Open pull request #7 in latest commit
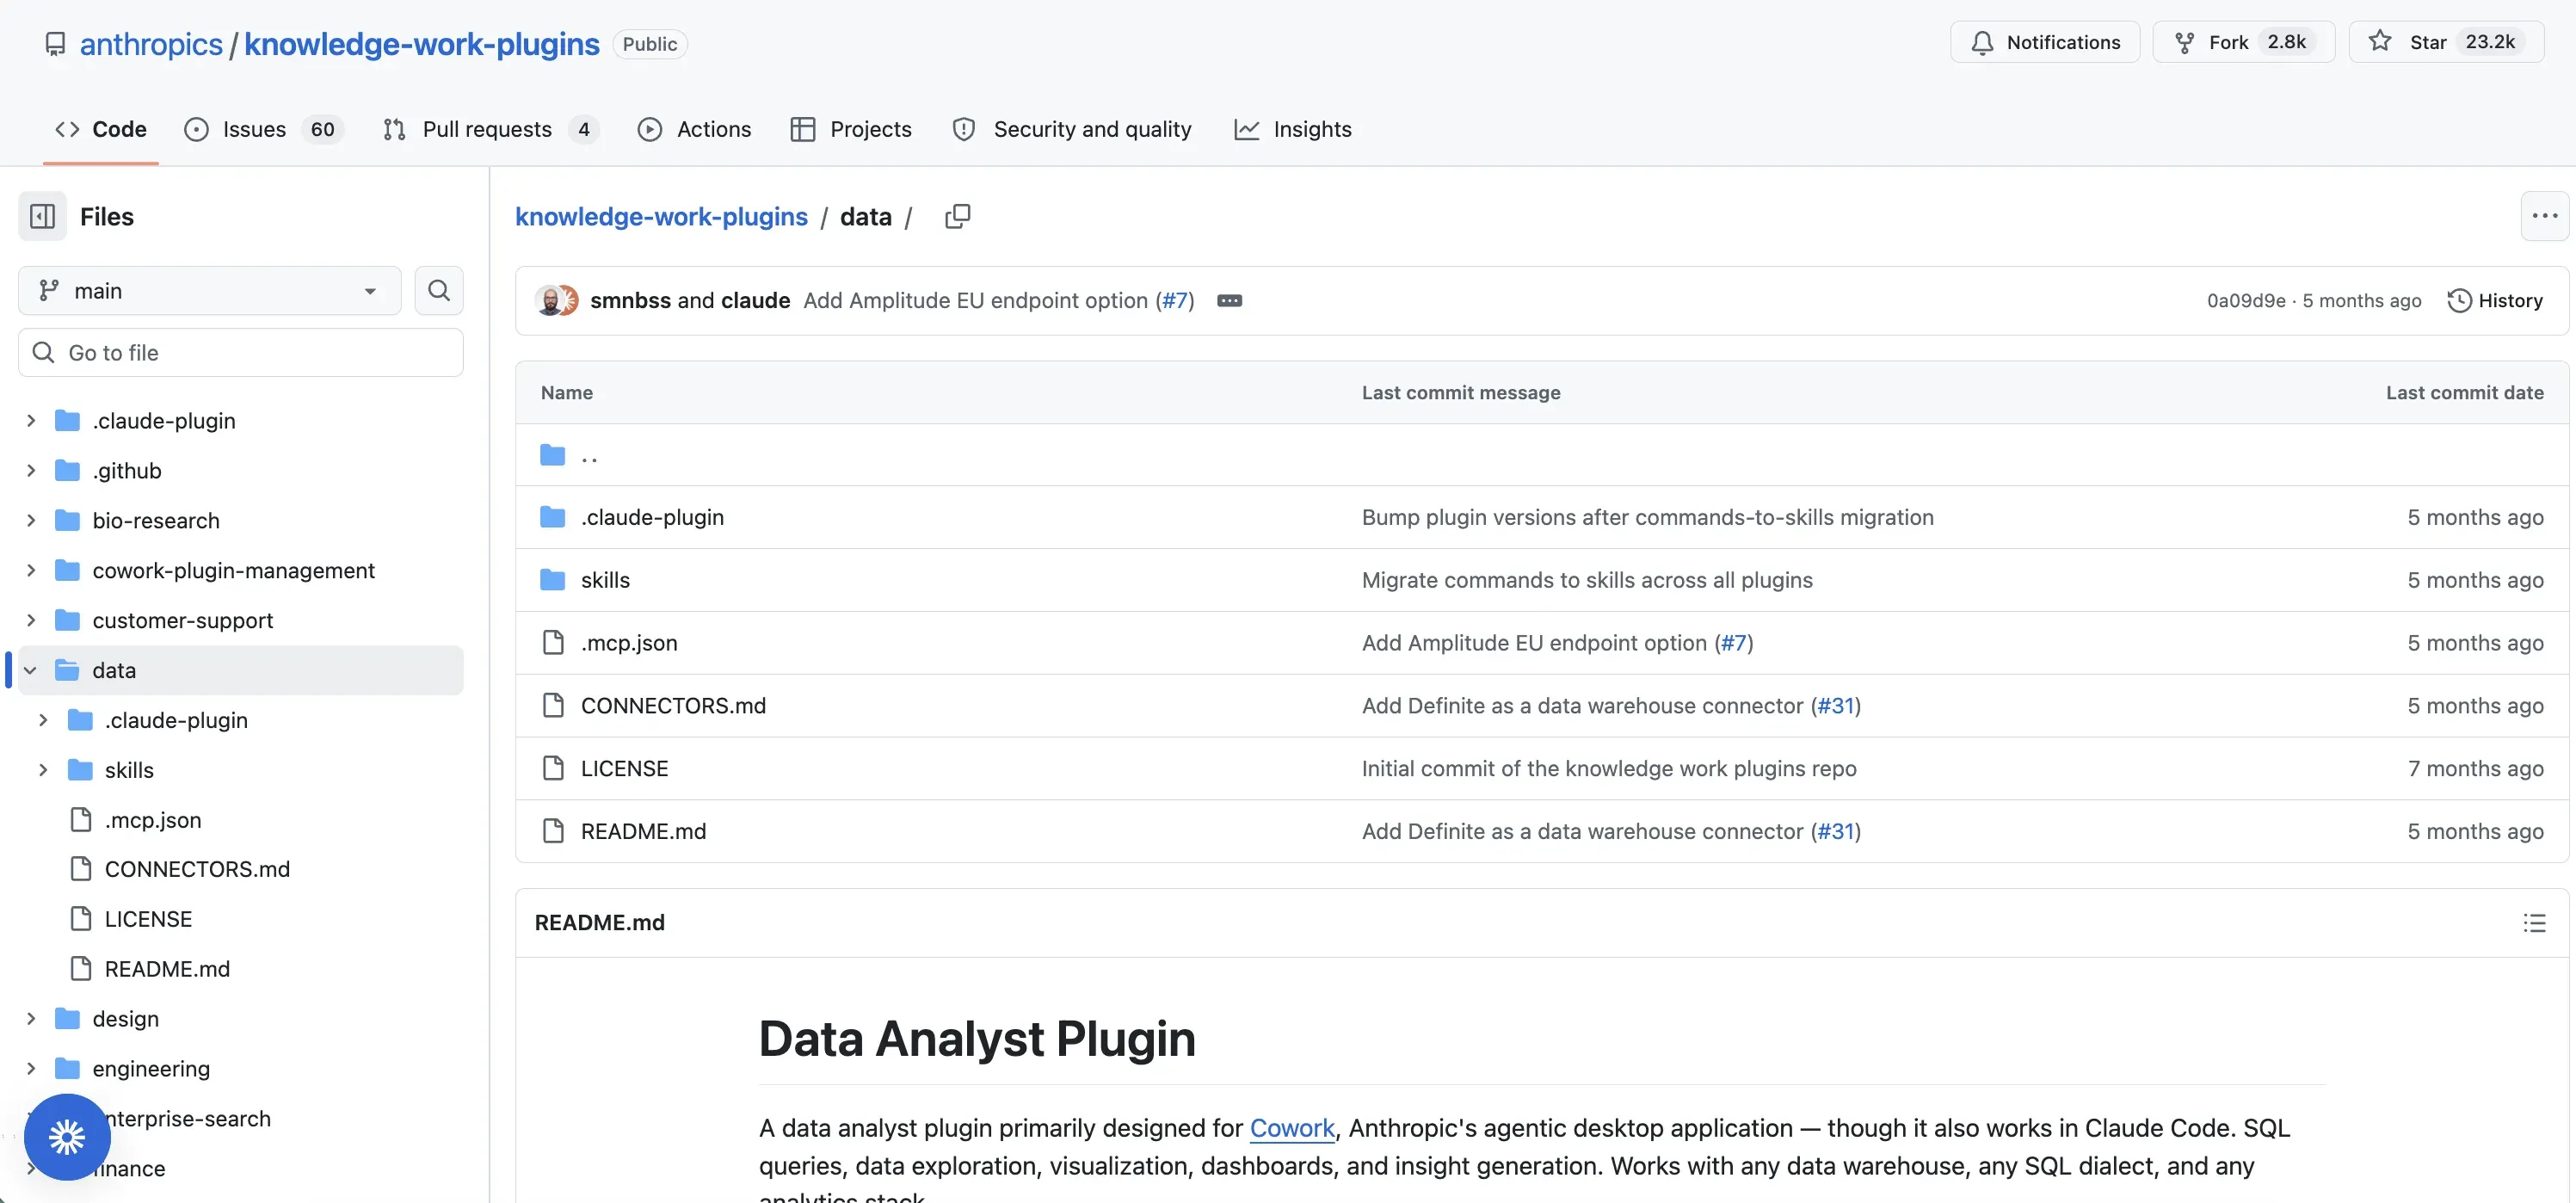Screen dimensions: 2576x1203 (x=1175, y=300)
